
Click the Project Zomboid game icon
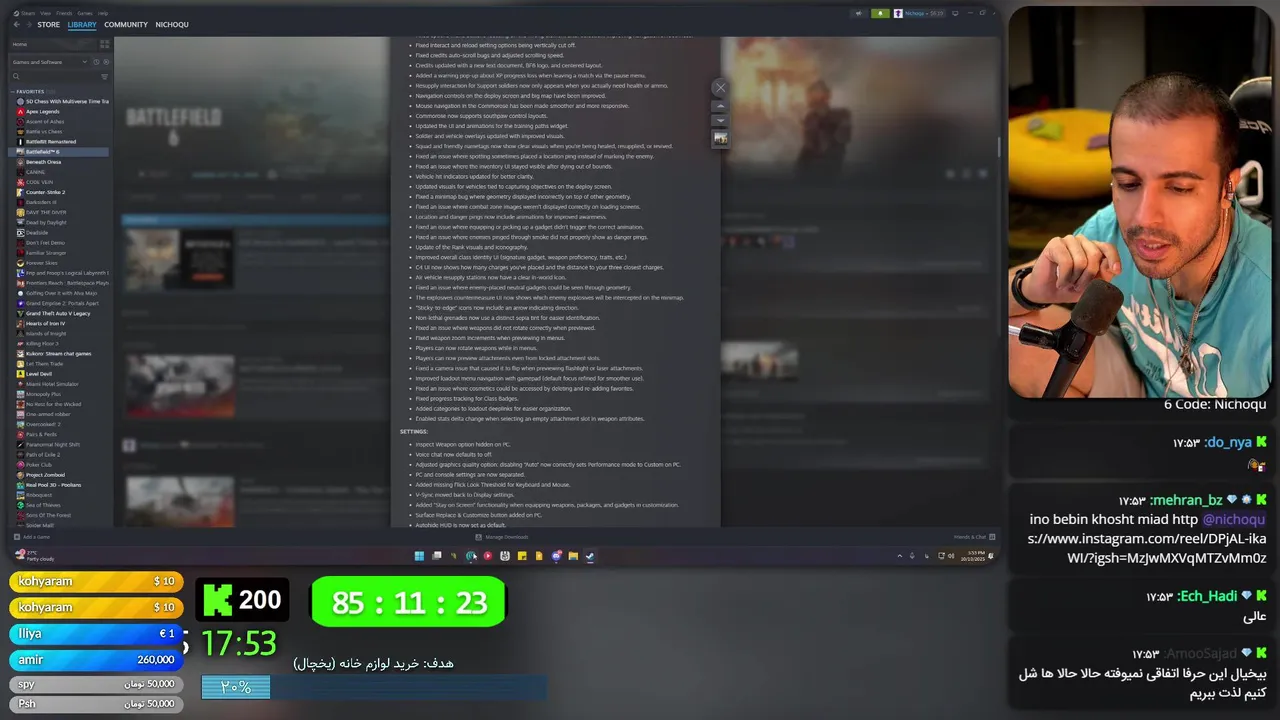[x=20, y=475]
